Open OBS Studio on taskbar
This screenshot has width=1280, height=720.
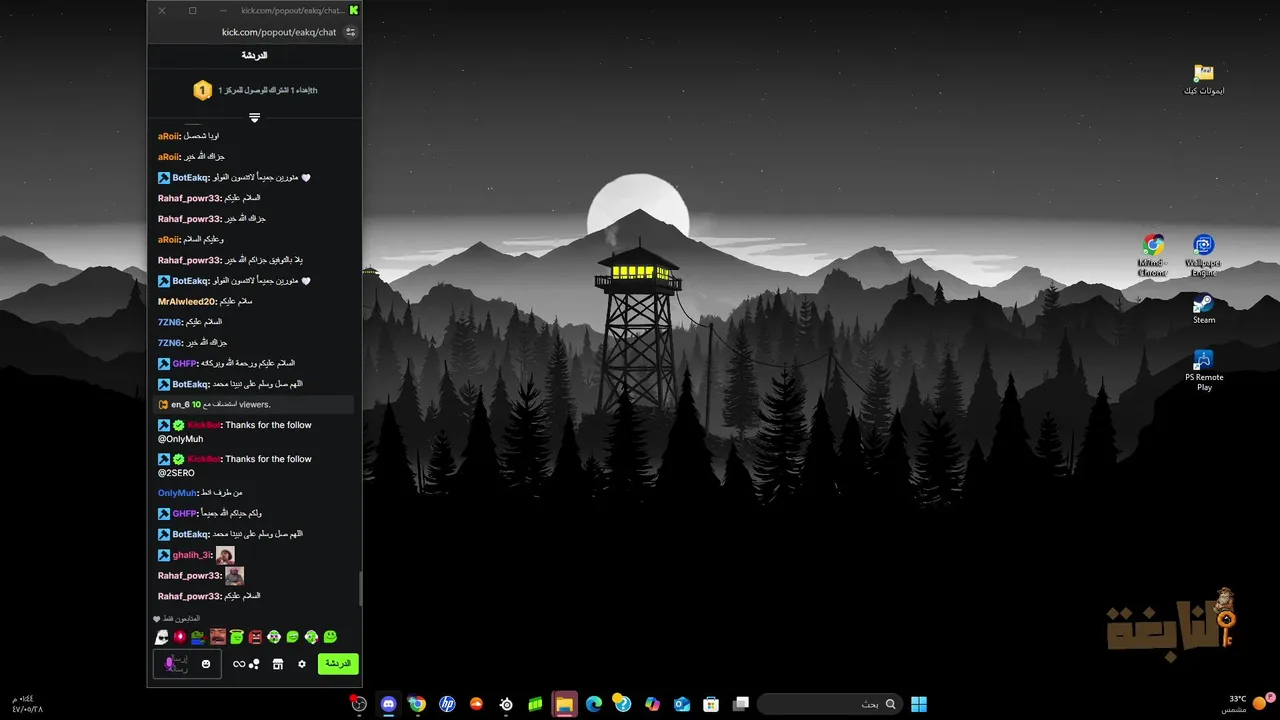coord(358,704)
